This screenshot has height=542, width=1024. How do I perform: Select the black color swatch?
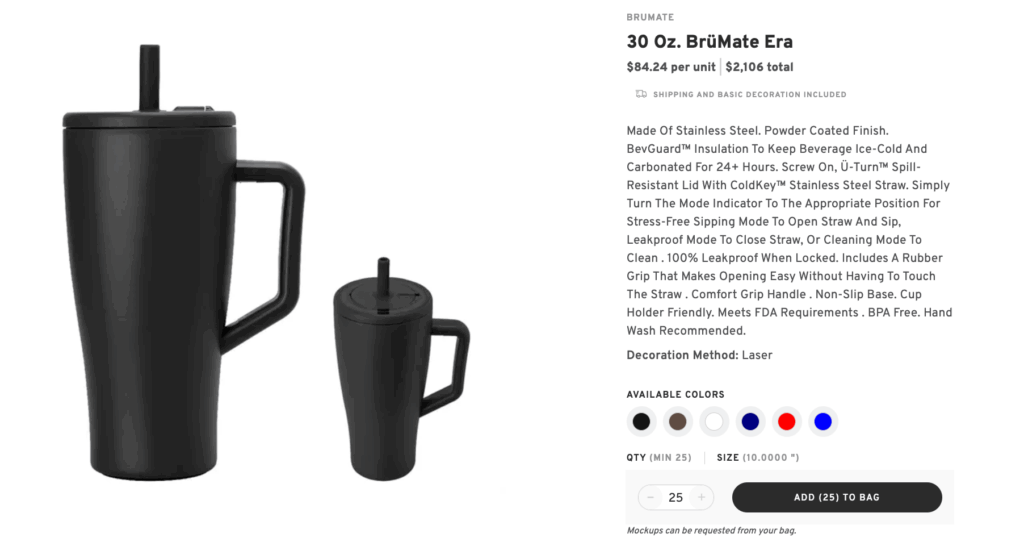641,421
